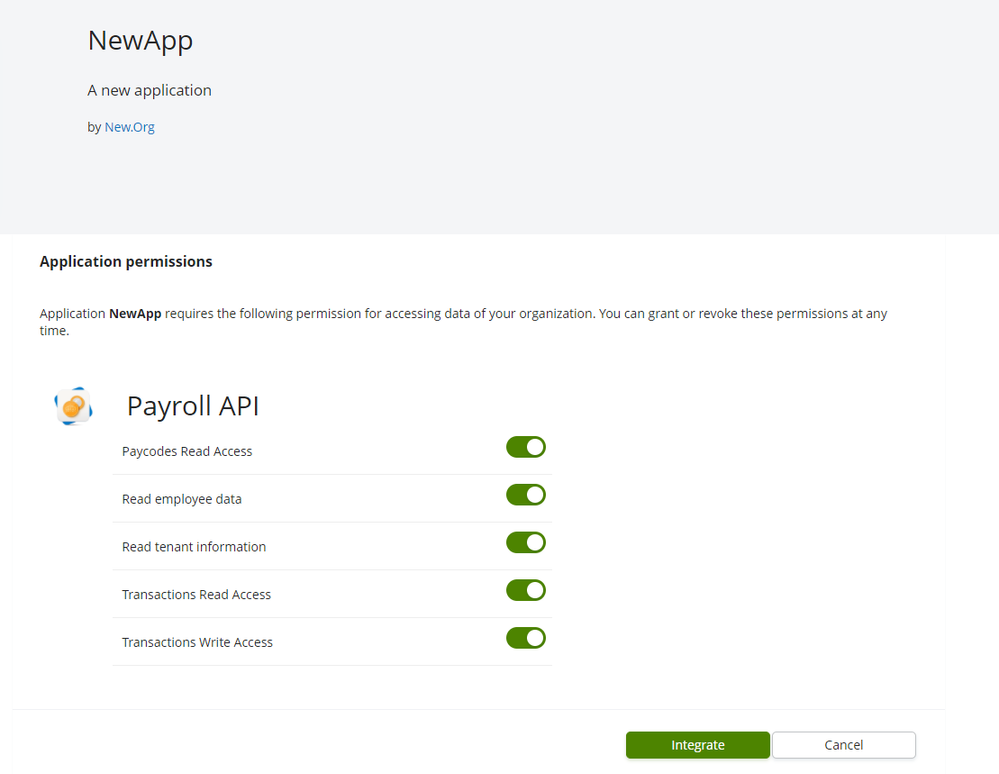
Task: Click the Transactions Write Access label
Action: (197, 642)
